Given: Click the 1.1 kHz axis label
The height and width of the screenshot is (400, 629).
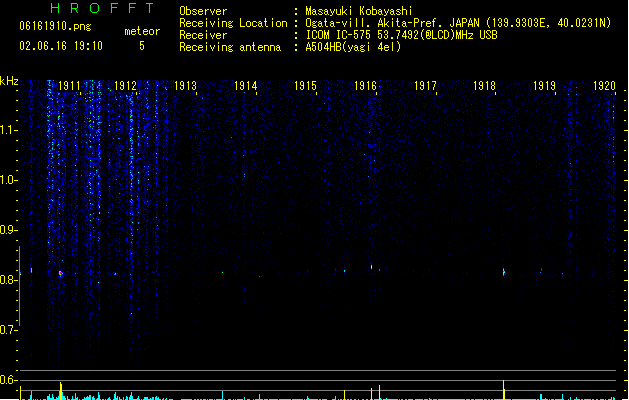Looking at the screenshot, I should (8, 130).
